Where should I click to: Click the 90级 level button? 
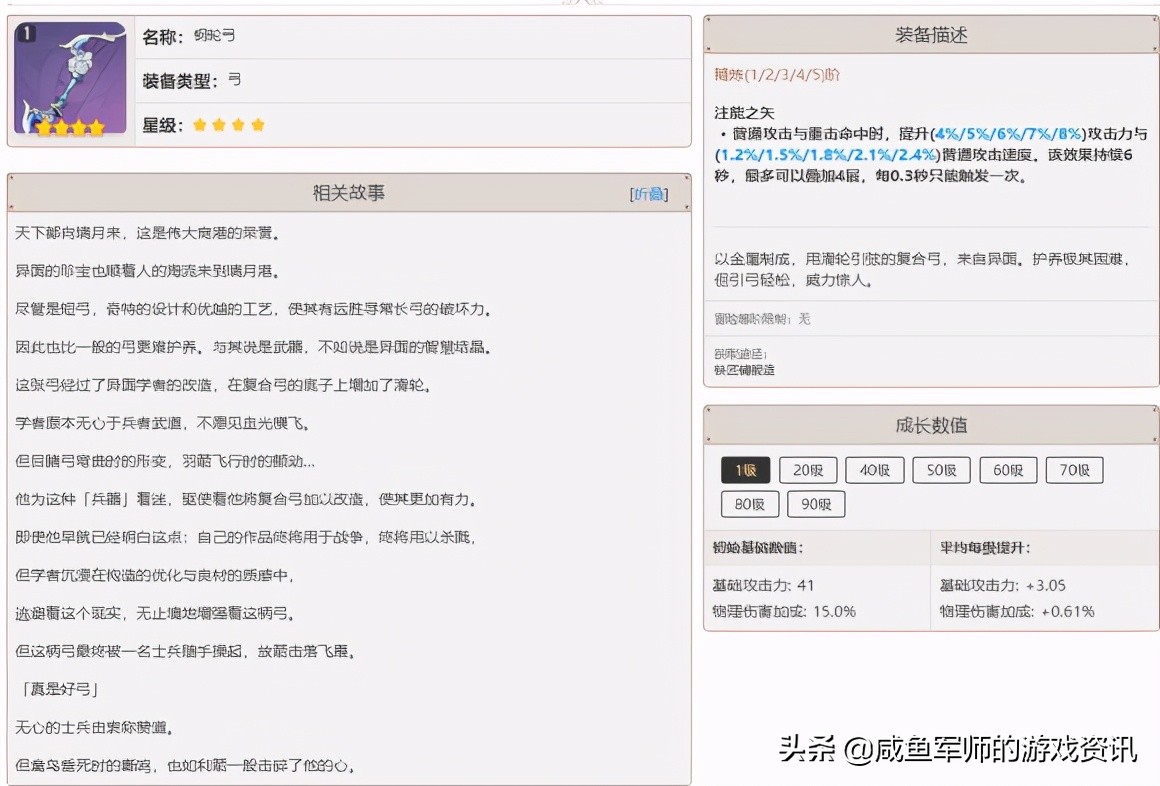(x=815, y=504)
